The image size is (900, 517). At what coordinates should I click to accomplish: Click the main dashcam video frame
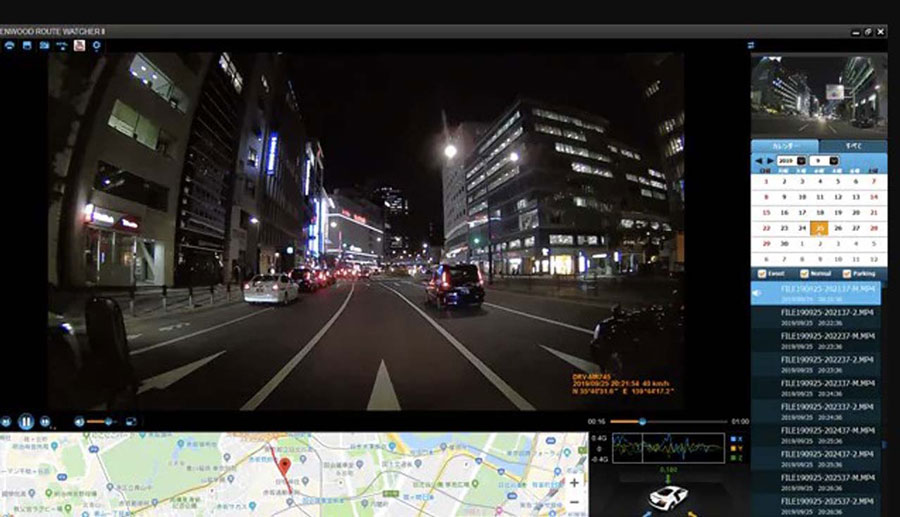coord(366,231)
